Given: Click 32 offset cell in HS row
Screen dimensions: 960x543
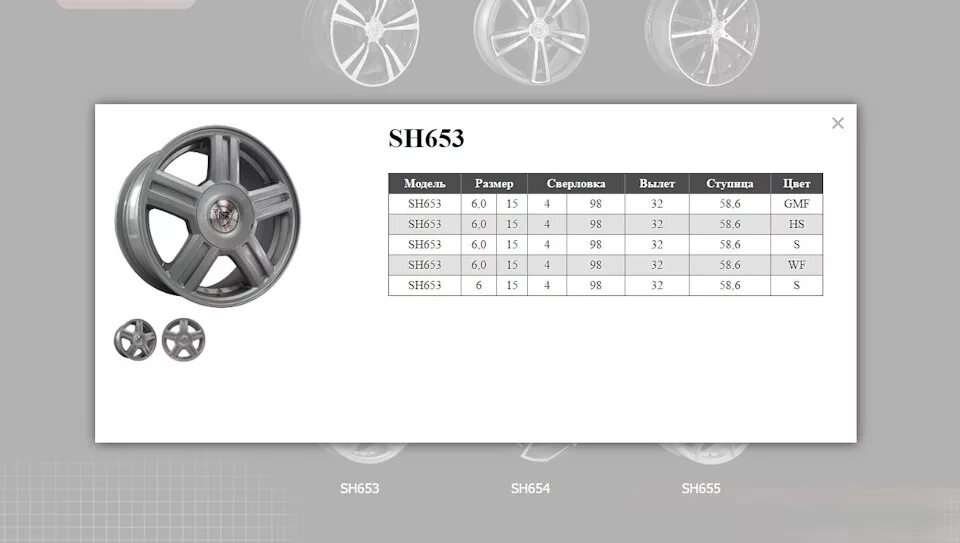Looking at the screenshot, I should [657, 224].
